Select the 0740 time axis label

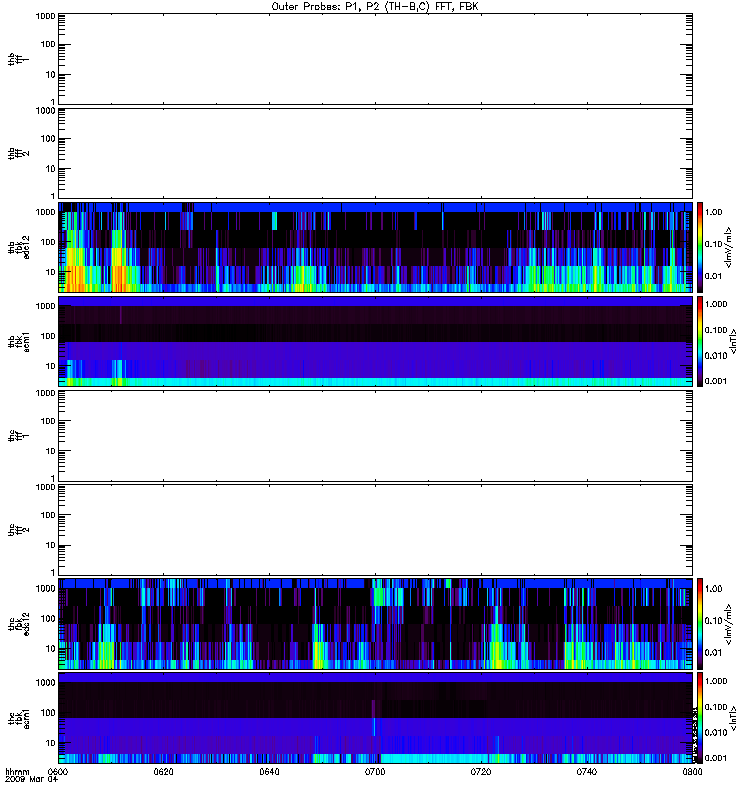[587, 772]
